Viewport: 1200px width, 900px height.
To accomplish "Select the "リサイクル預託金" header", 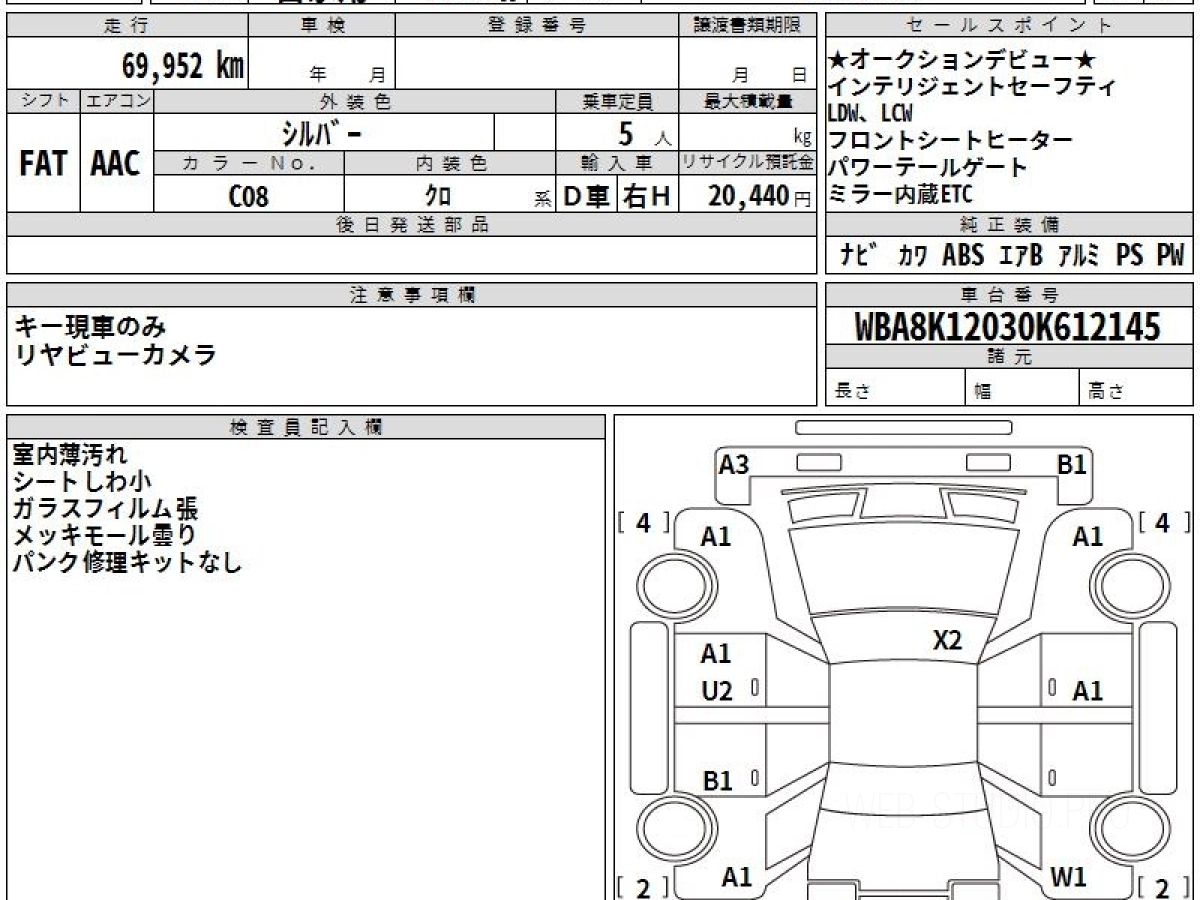I will (747, 163).
